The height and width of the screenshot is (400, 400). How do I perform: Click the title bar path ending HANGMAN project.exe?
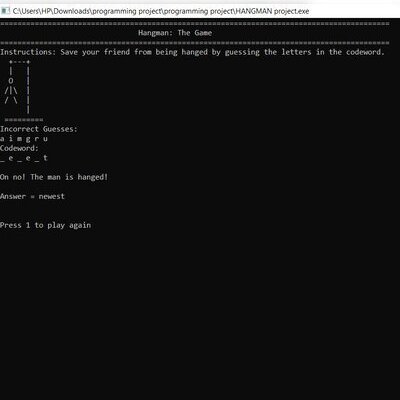point(161,11)
